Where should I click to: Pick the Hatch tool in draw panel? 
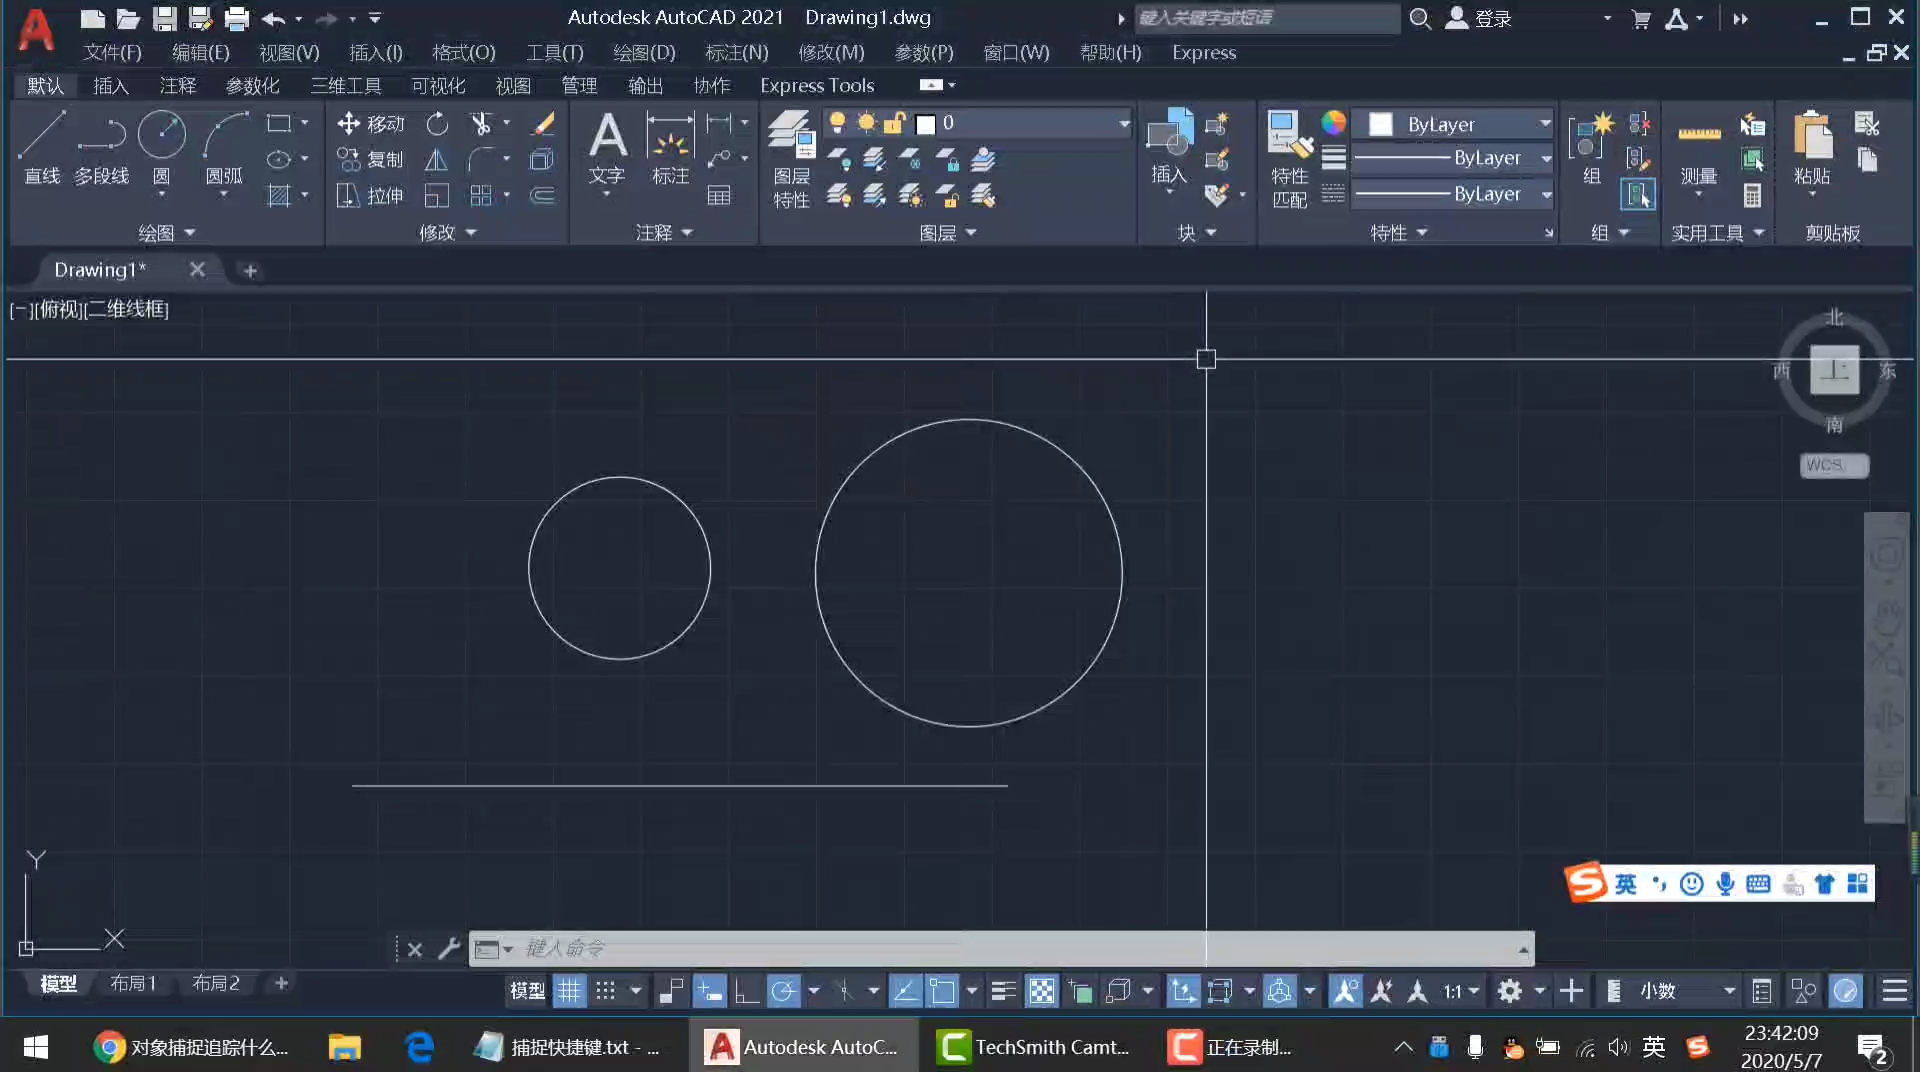279,196
